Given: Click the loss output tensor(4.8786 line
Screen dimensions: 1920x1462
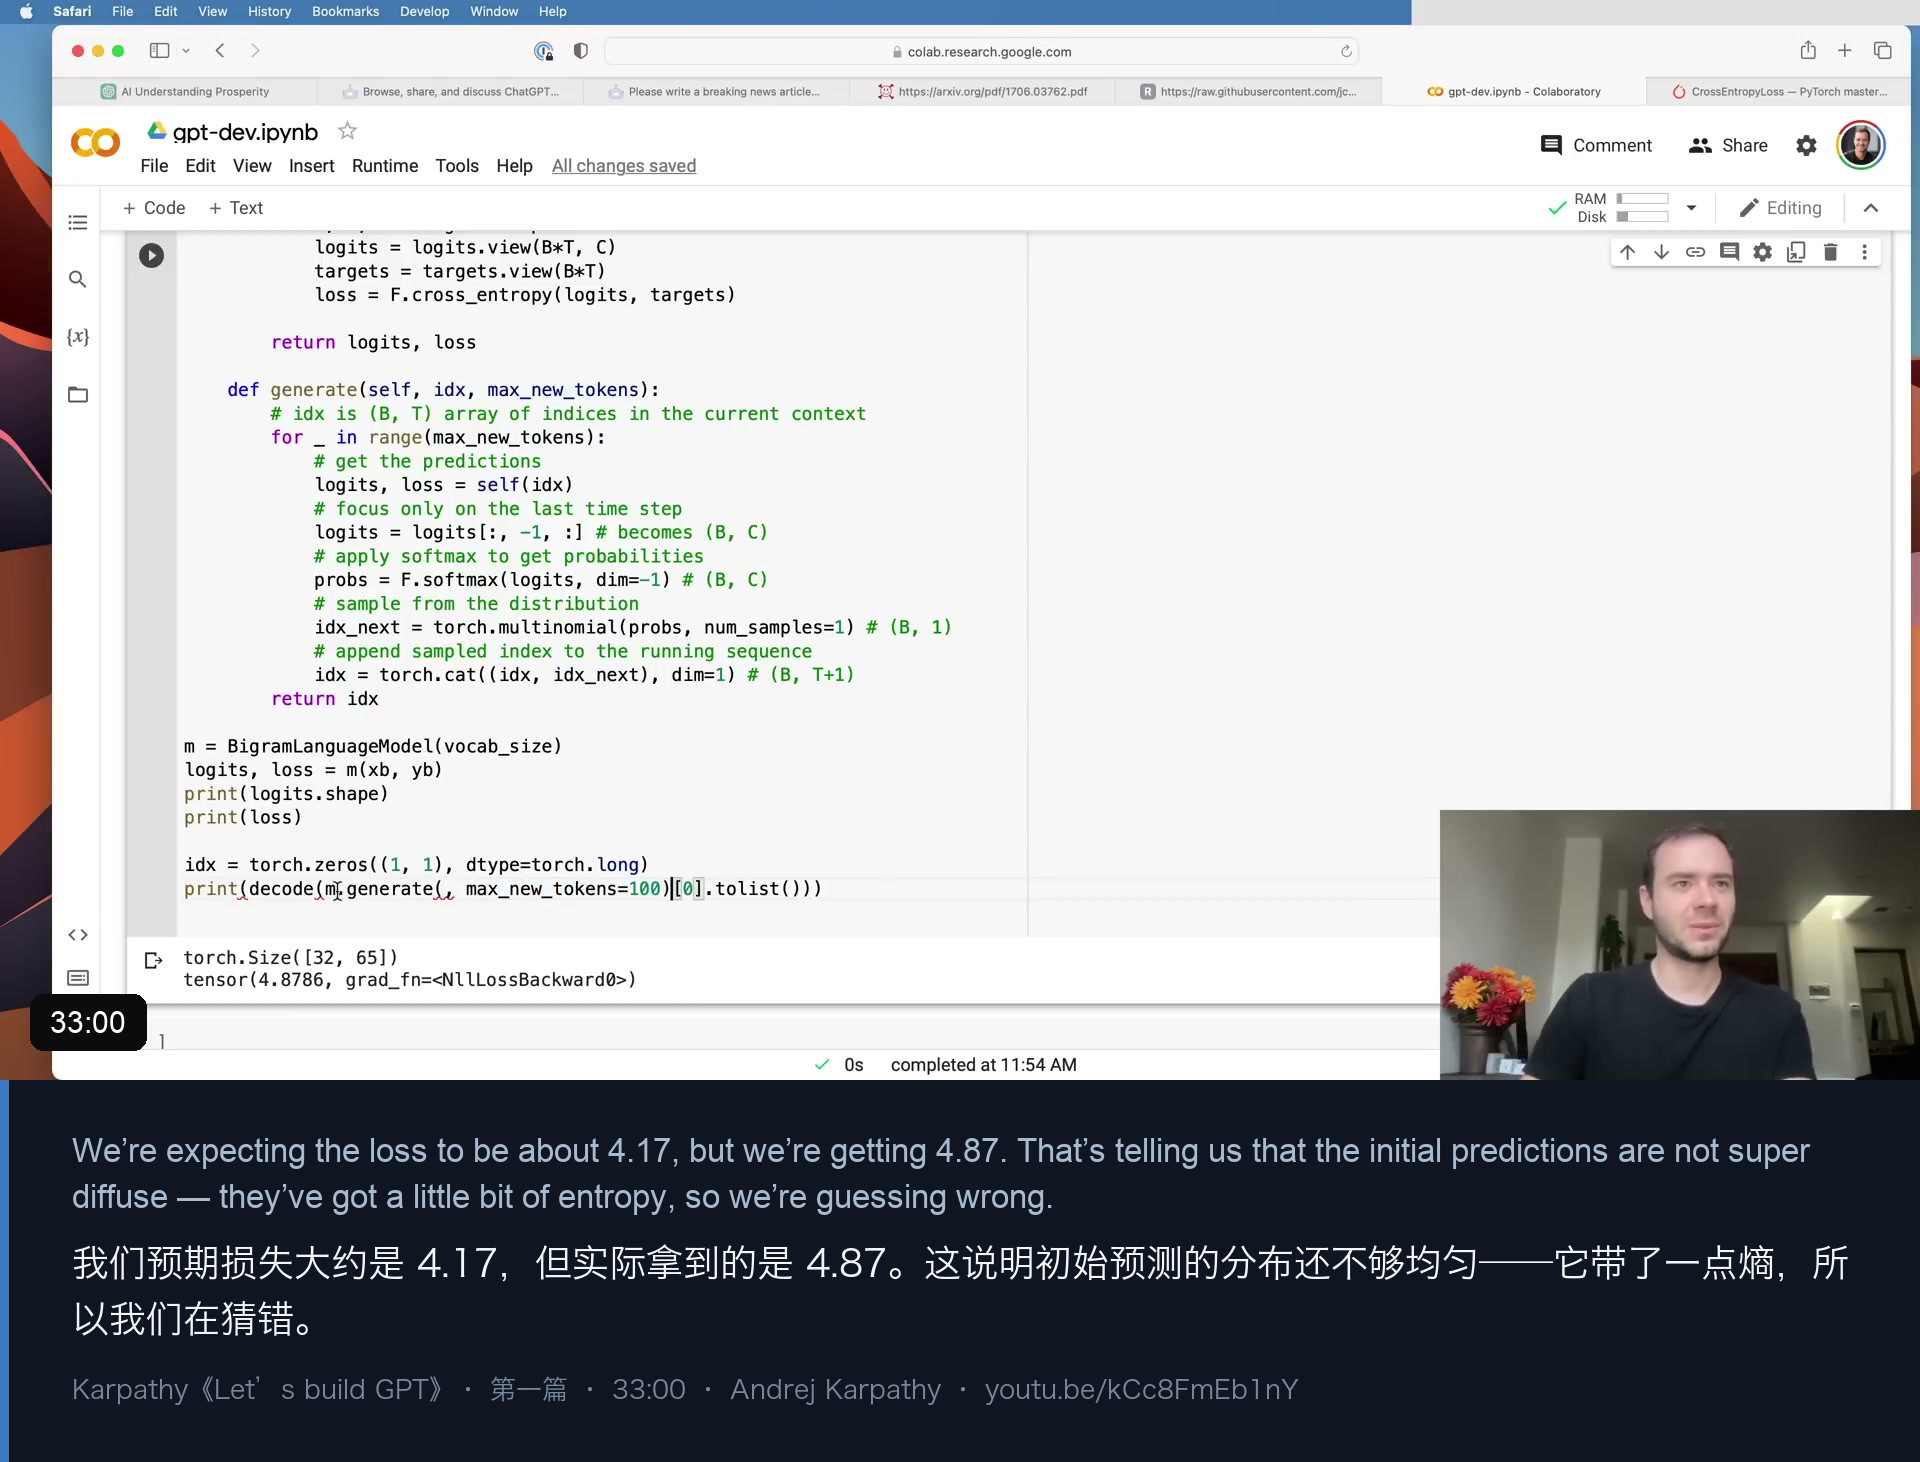Looking at the screenshot, I should point(410,980).
